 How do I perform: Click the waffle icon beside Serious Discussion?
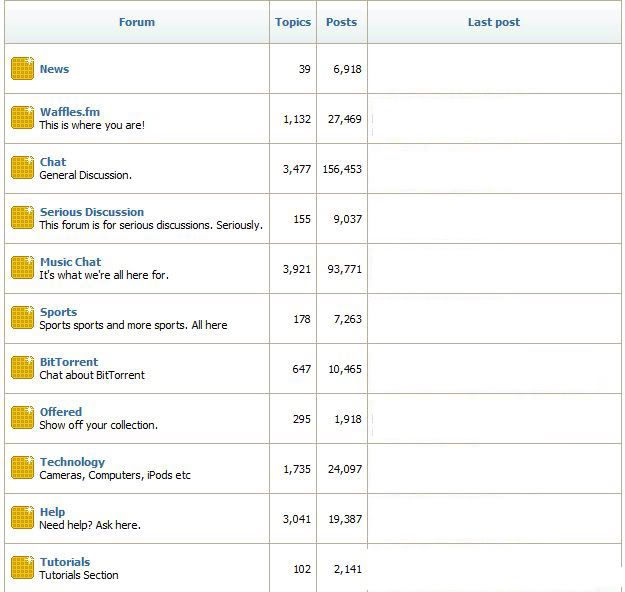(23, 218)
